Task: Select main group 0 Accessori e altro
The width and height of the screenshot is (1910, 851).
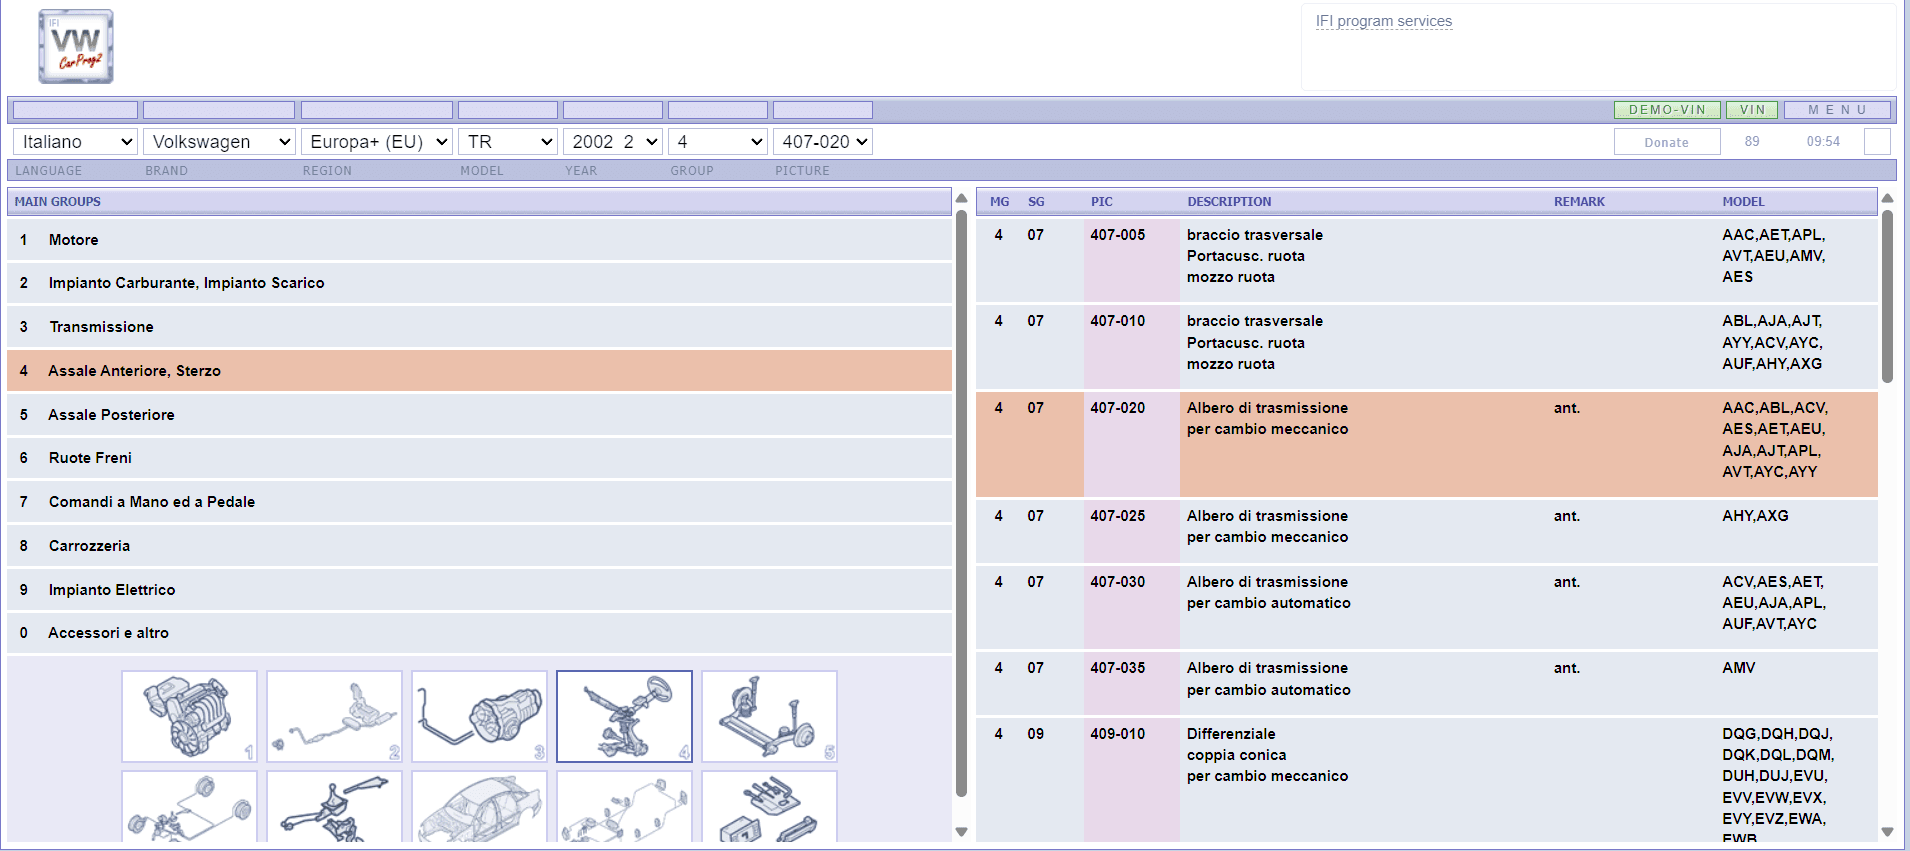Action: (479, 633)
